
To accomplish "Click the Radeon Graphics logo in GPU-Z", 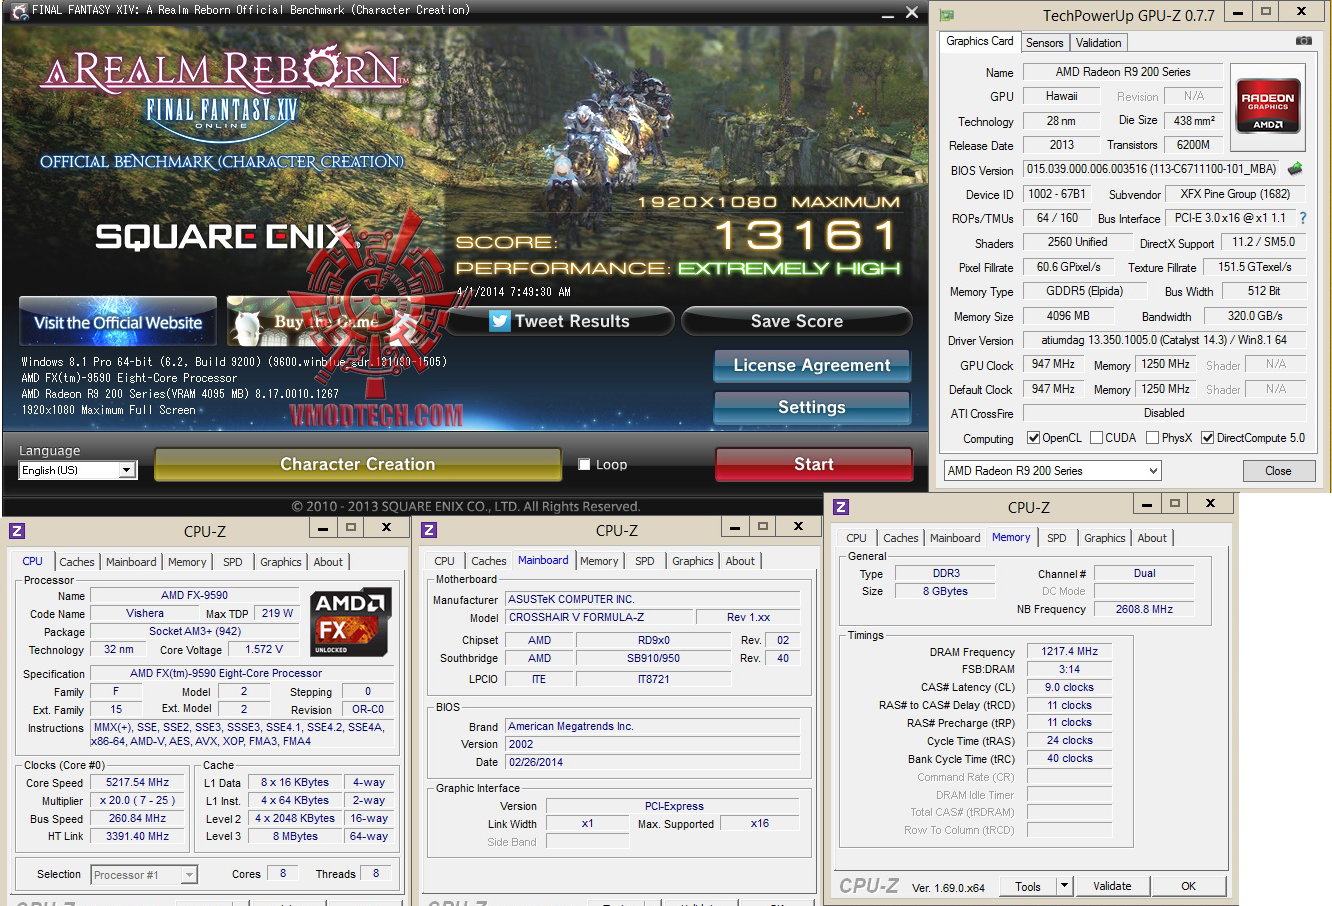I will click(1268, 106).
